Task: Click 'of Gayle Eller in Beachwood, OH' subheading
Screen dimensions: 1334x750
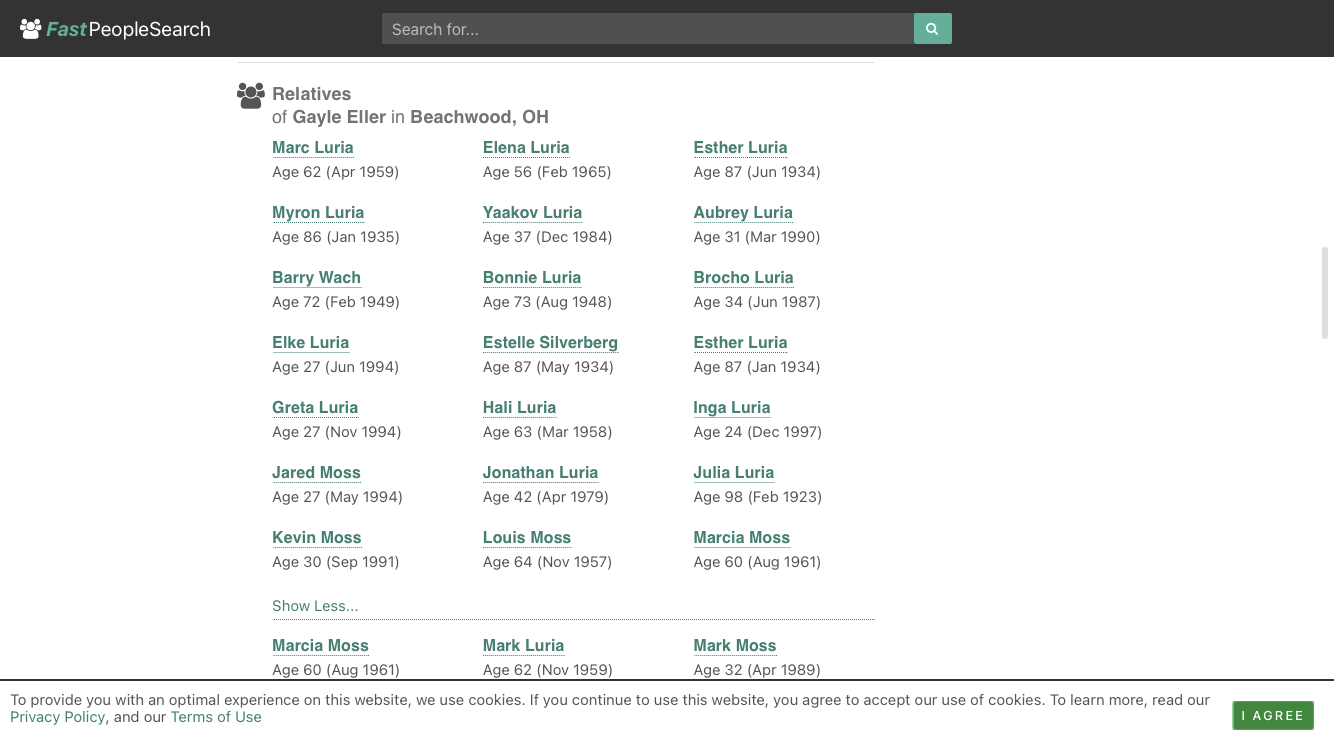Action: click(410, 117)
